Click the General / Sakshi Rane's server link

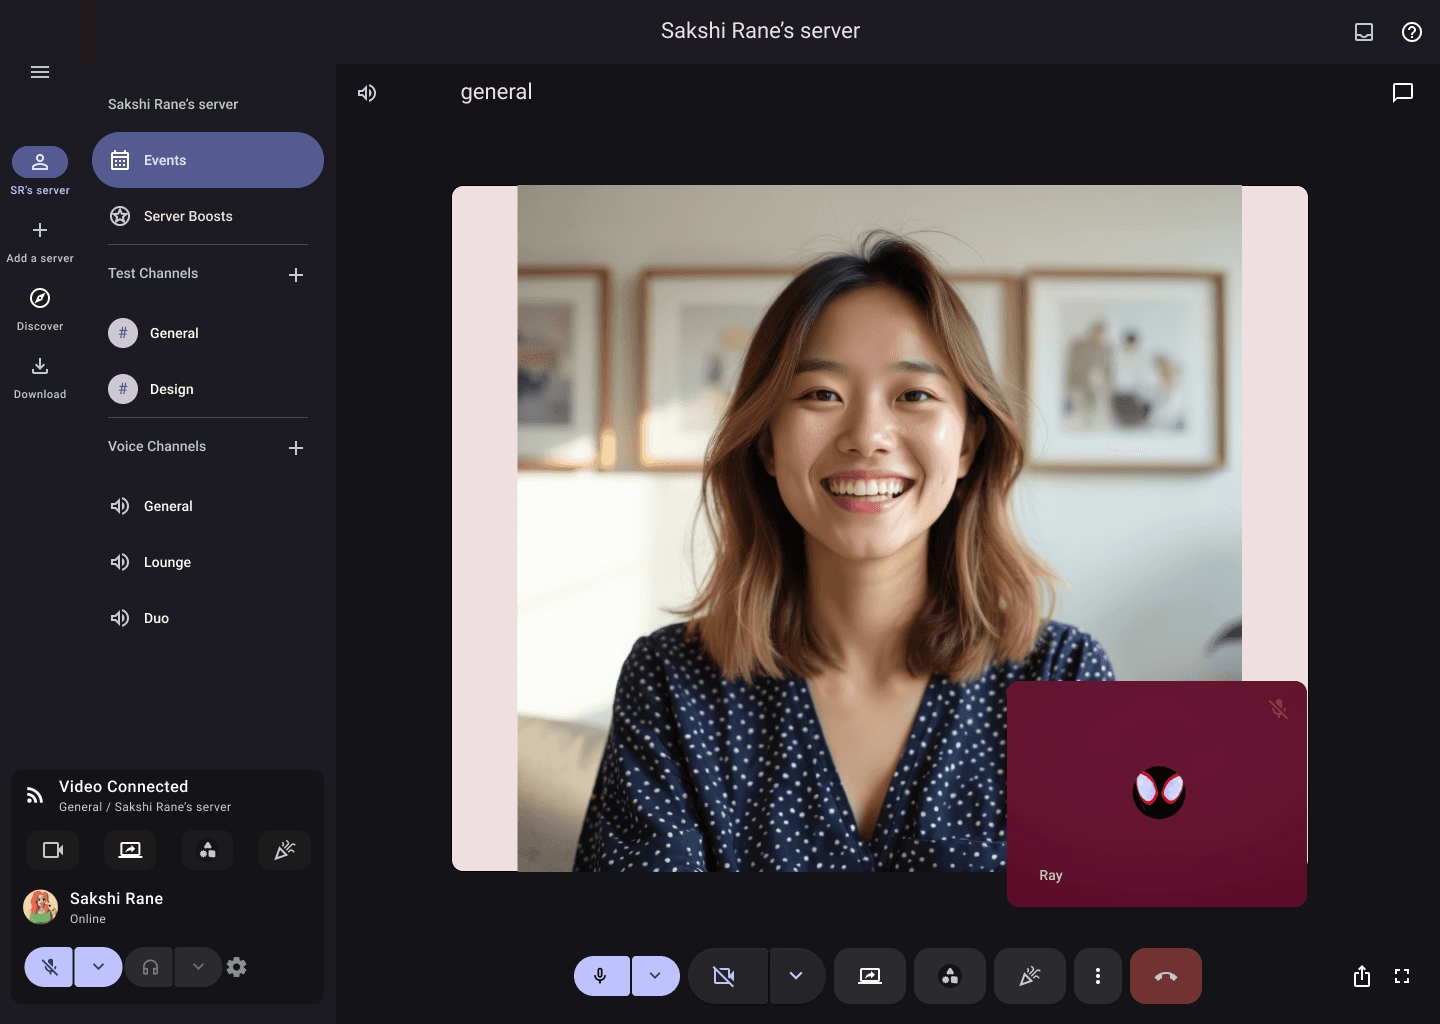tap(145, 807)
